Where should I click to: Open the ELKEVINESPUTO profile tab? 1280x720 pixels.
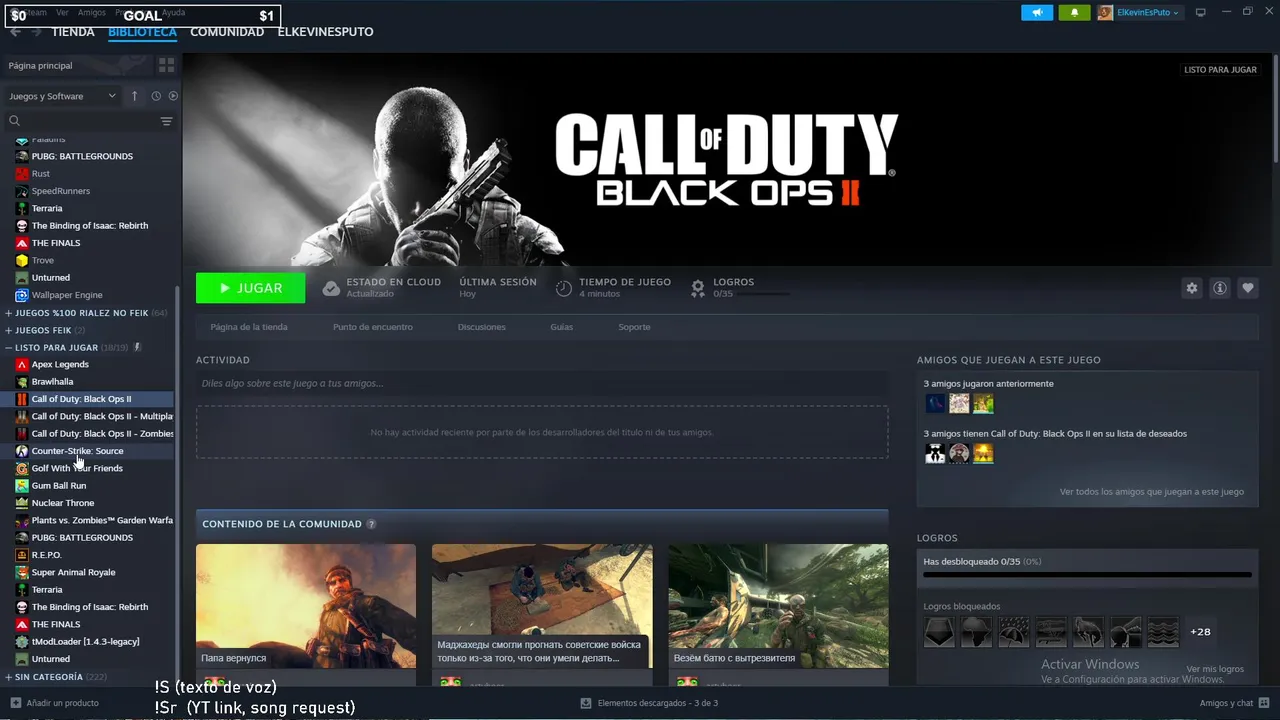(325, 32)
